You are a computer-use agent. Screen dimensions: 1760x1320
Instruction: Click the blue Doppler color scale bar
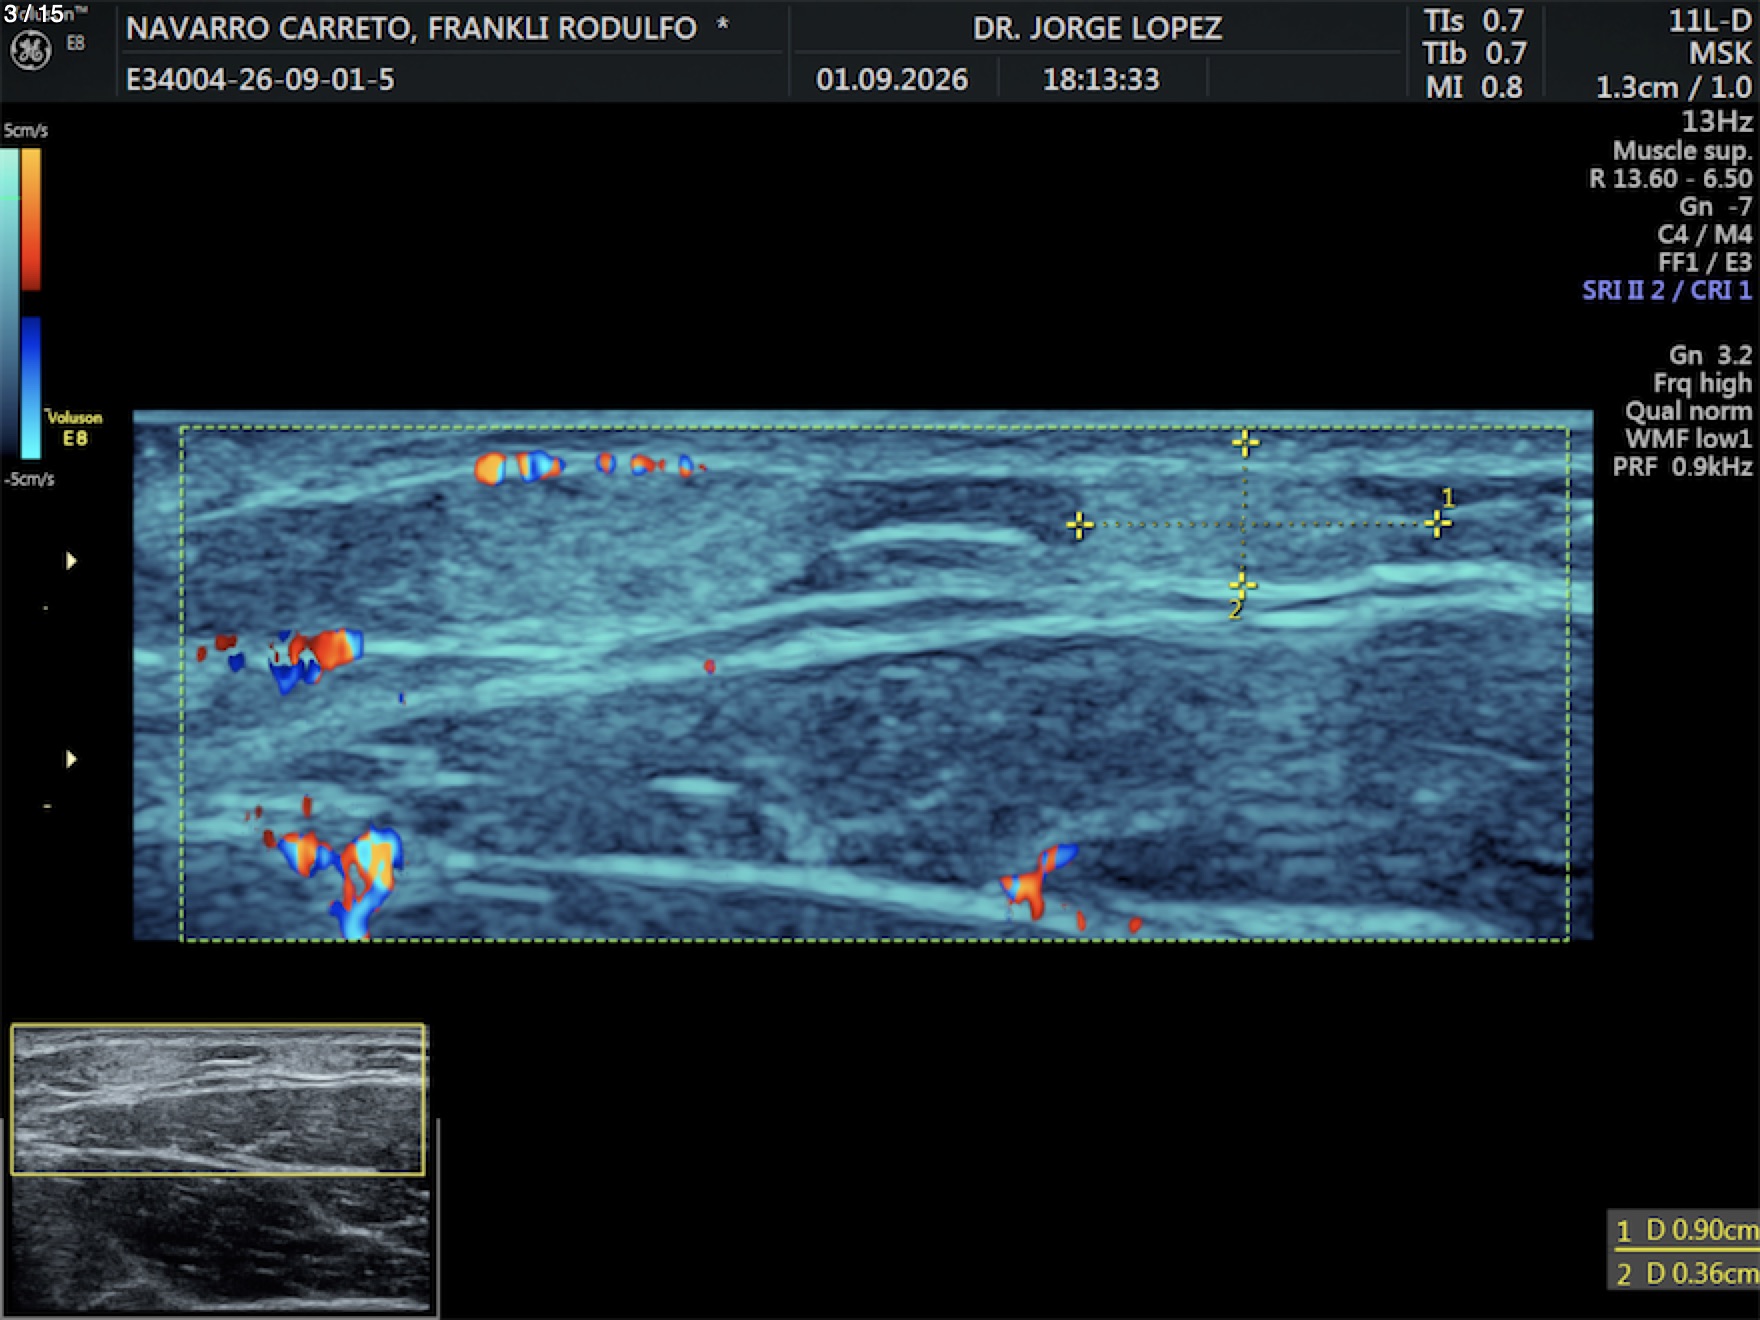[x=31, y=388]
